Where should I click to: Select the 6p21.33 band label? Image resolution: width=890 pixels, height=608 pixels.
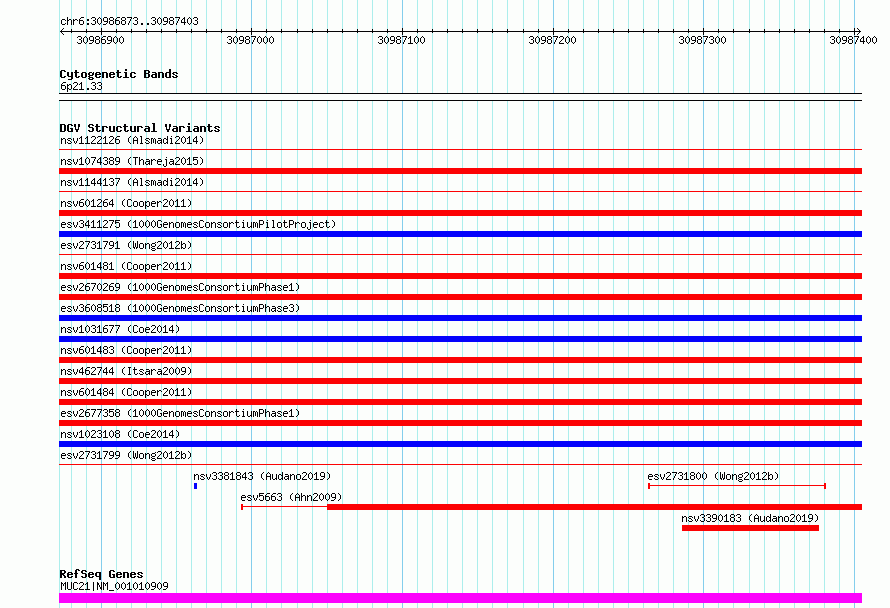[81, 86]
